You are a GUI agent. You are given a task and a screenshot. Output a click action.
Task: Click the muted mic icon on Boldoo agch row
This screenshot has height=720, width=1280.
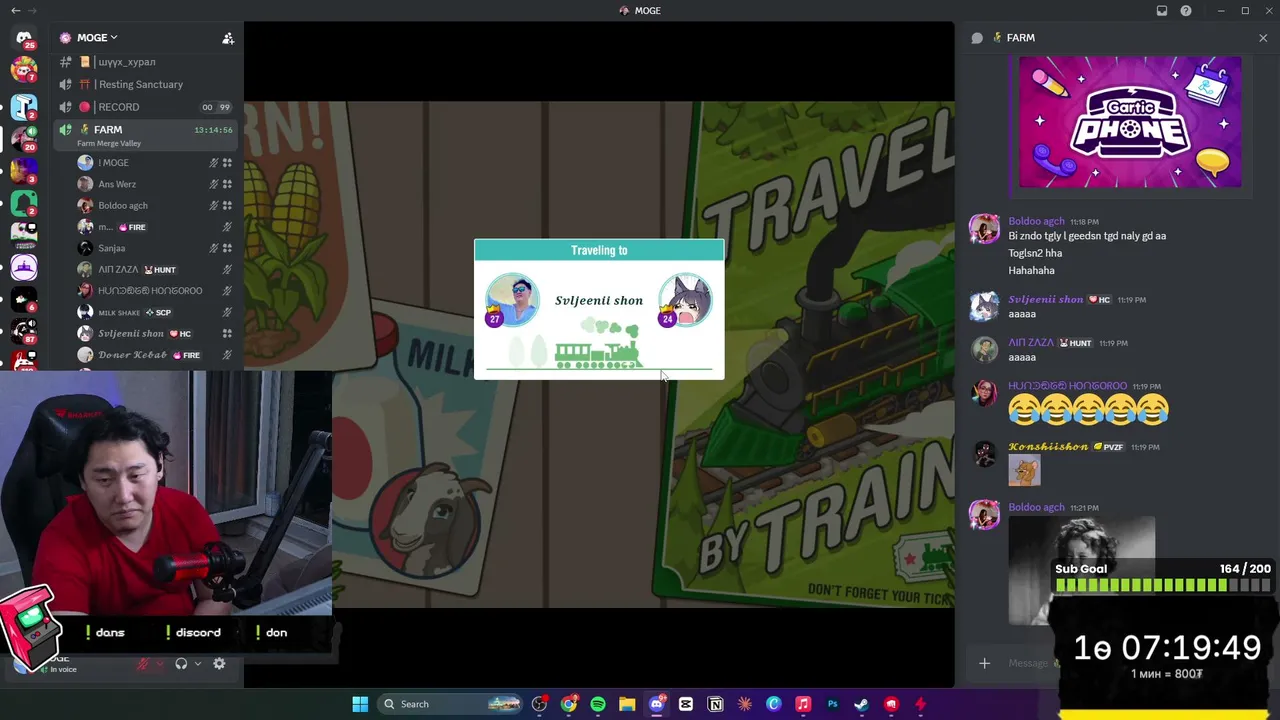coord(213,206)
